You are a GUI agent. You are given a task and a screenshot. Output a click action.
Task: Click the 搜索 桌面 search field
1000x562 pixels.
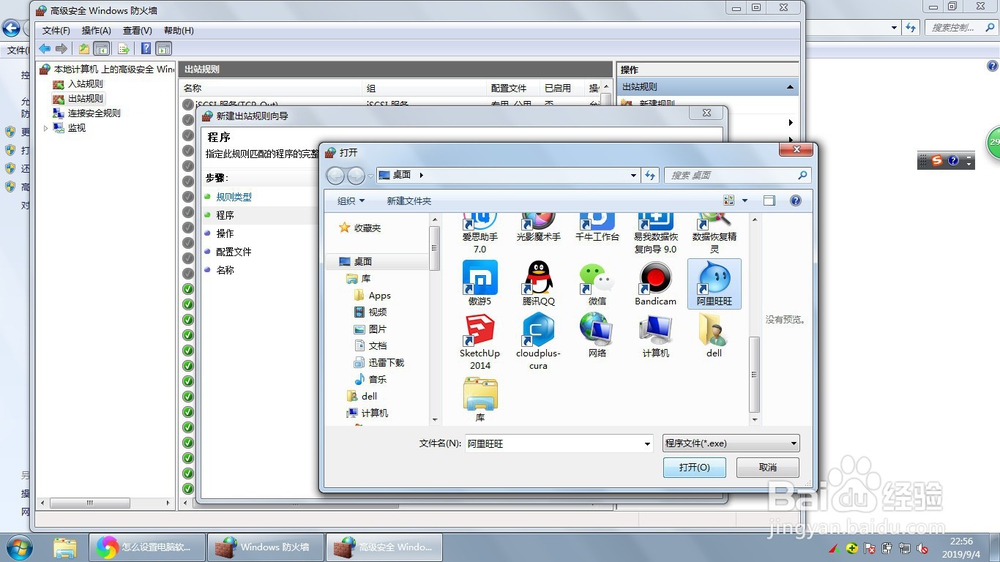pos(737,175)
